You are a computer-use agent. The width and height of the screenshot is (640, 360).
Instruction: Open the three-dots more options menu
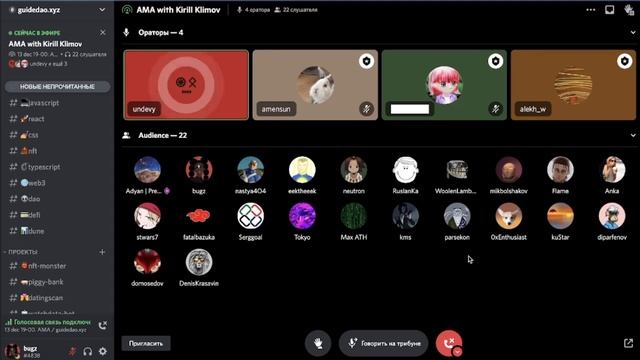pyautogui.click(x=591, y=10)
